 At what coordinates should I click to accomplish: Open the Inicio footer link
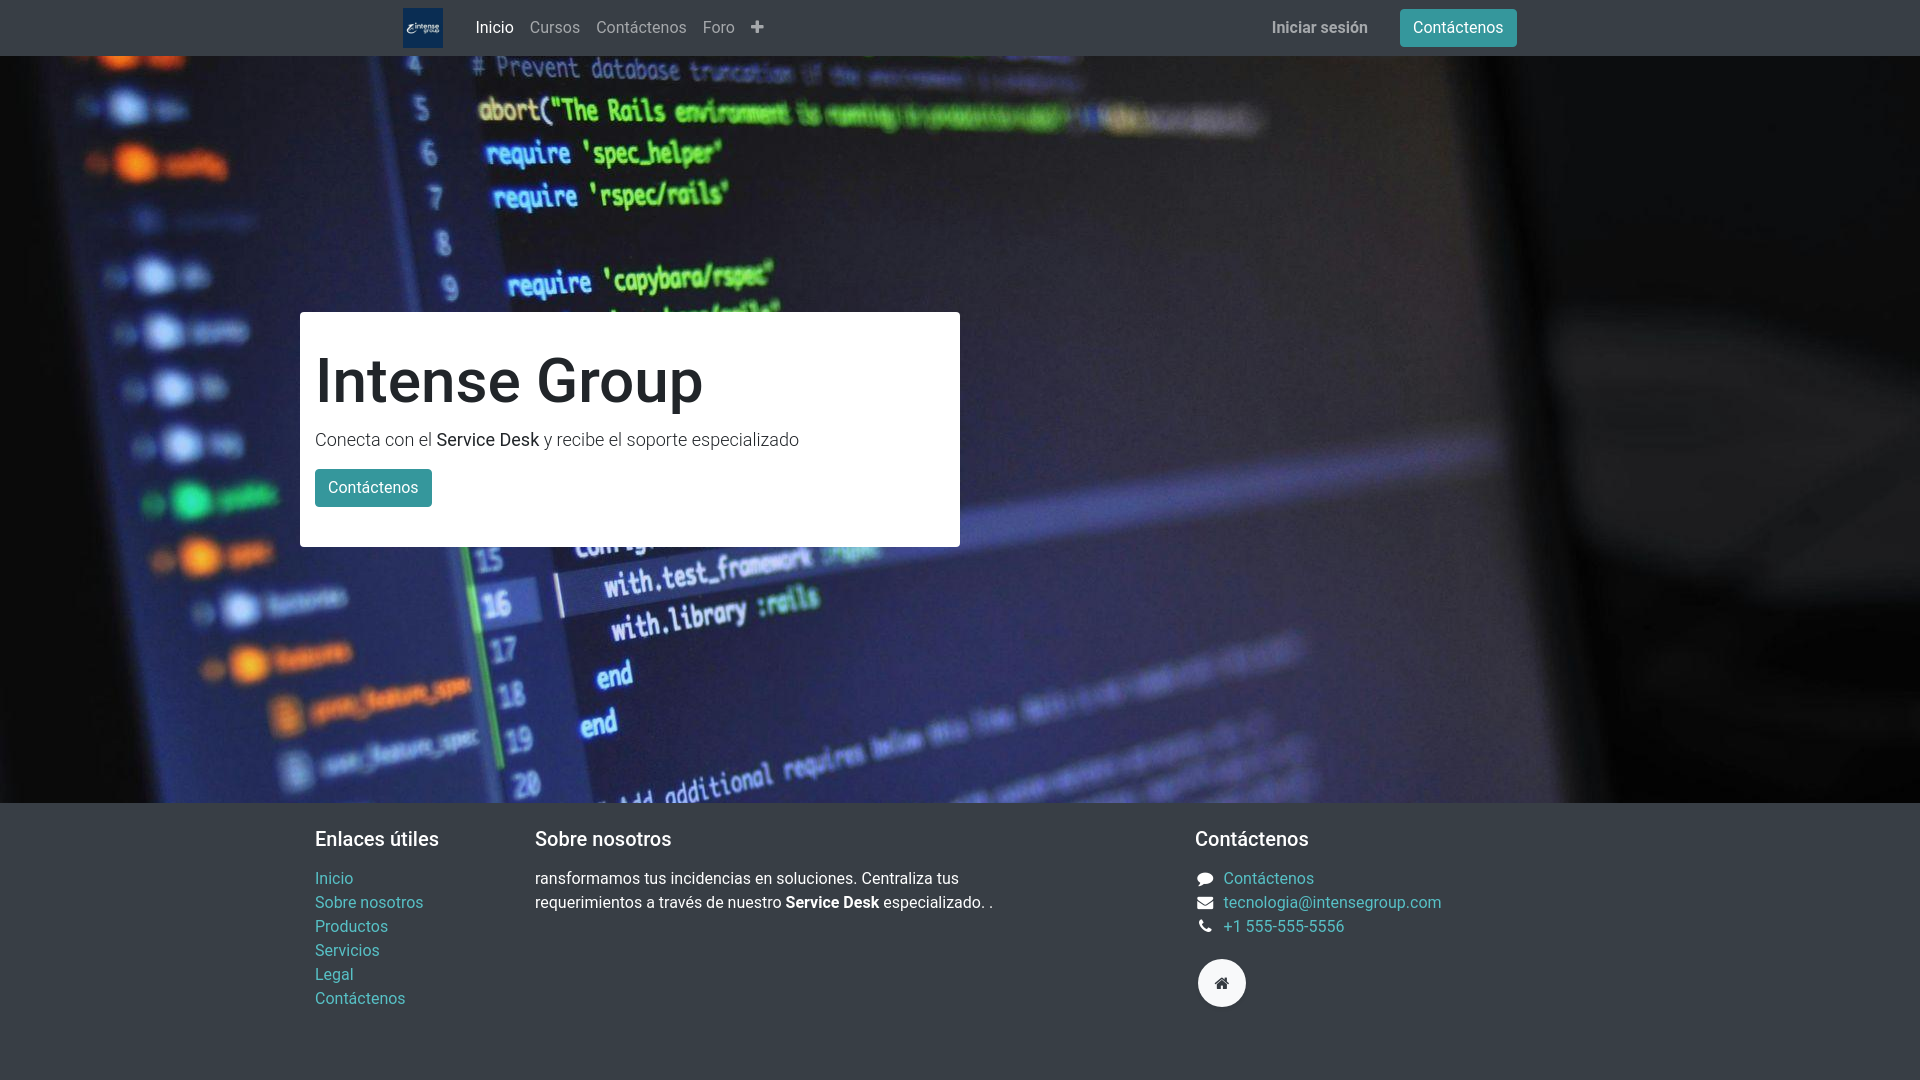tap(334, 879)
